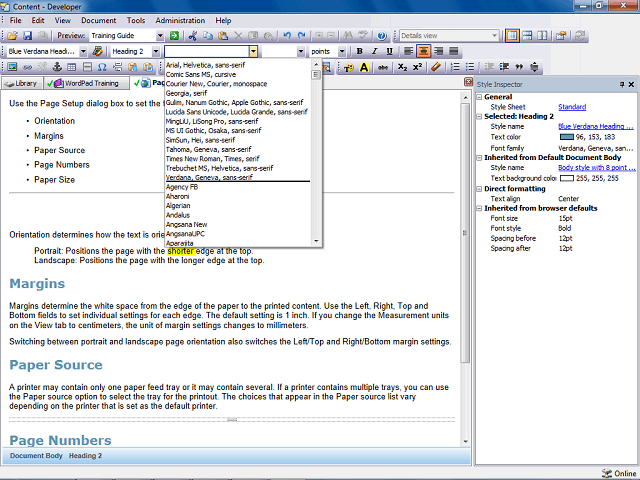Image resolution: width=640 pixels, height=480 pixels.
Task: Click the subscript X2 icon
Action: click(402, 67)
